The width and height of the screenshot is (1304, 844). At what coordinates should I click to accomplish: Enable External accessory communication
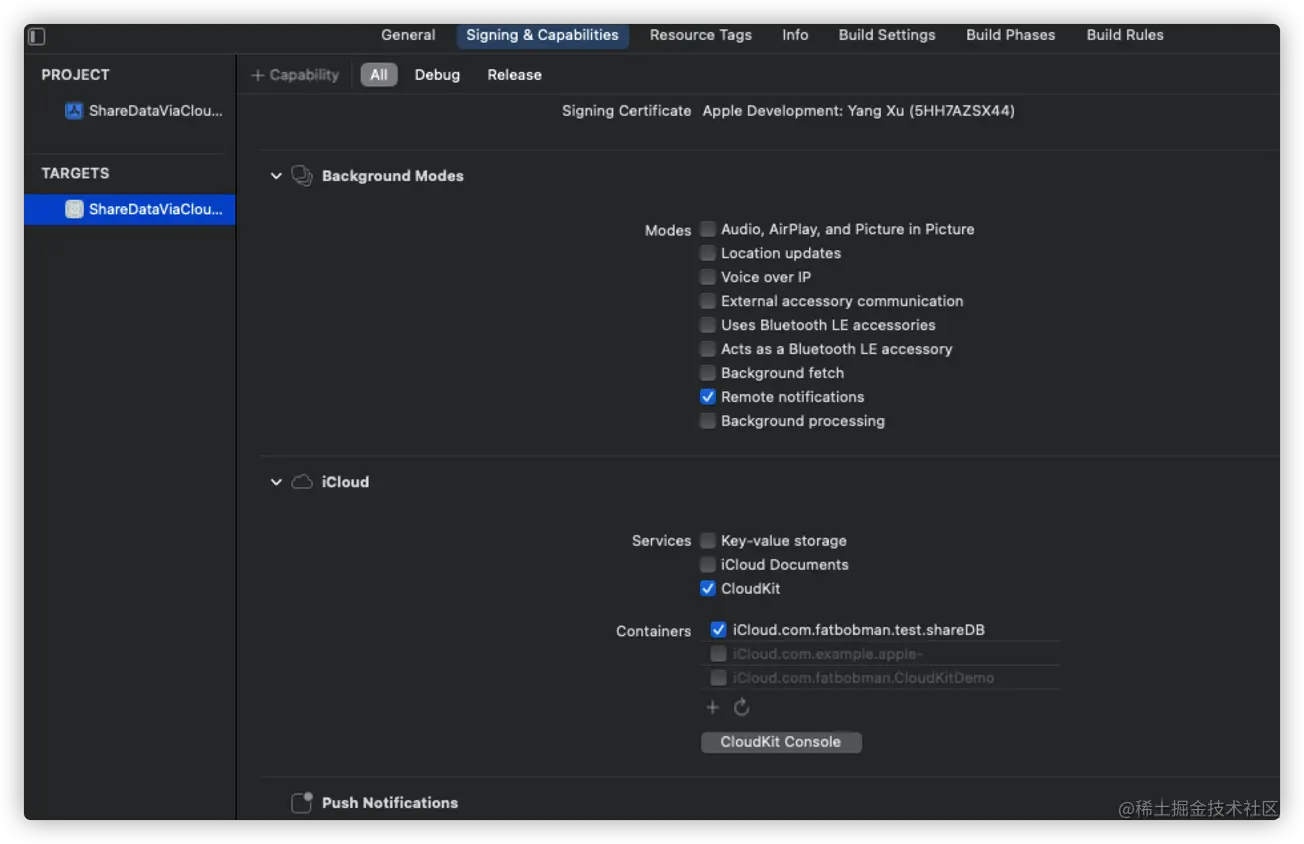point(708,301)
